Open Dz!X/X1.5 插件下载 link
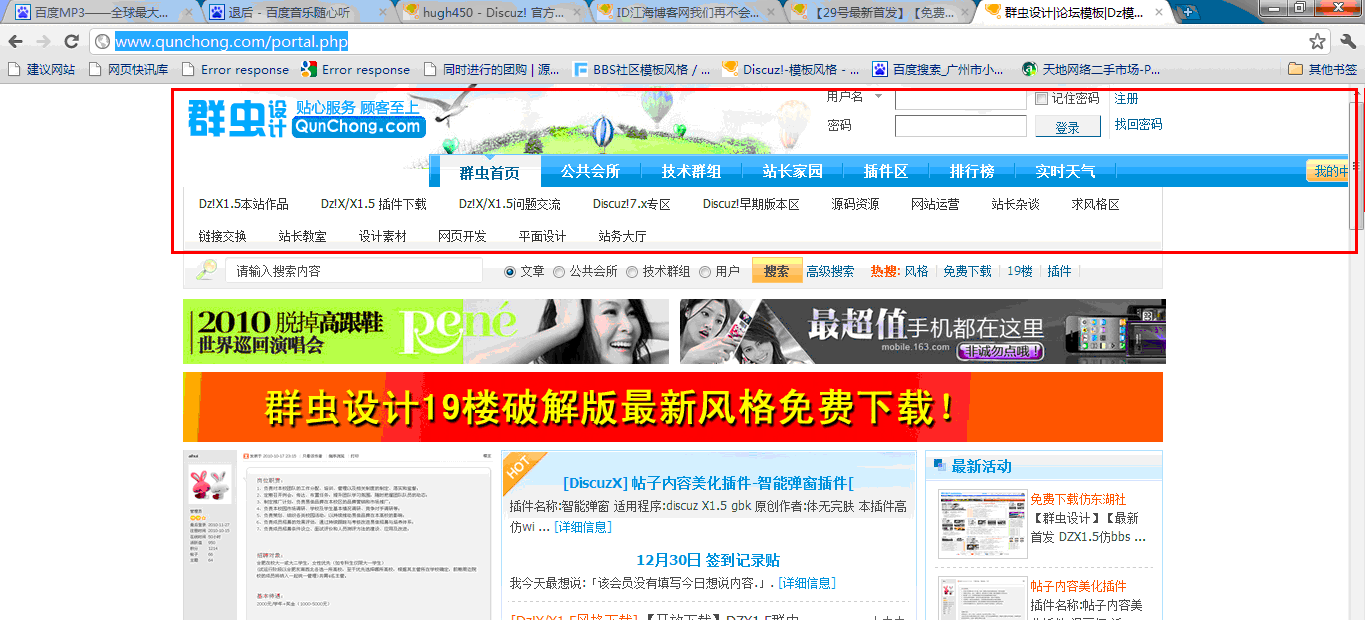The width and height of the screenshot is (1365, 620). click(x=374, y=204)
